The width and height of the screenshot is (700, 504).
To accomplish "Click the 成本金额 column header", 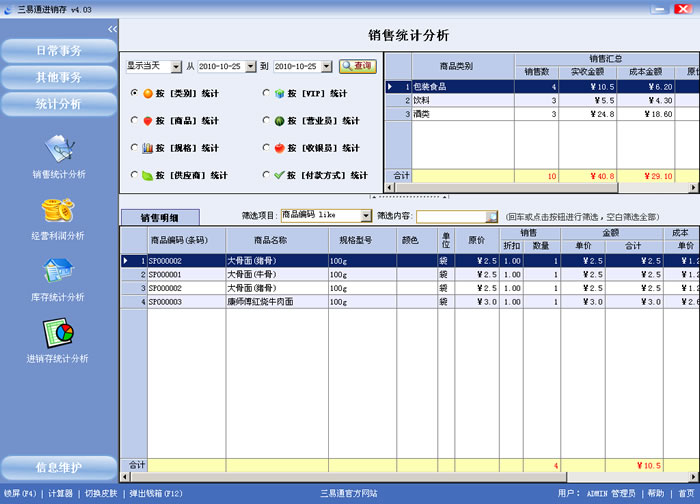I will [646, 72].
